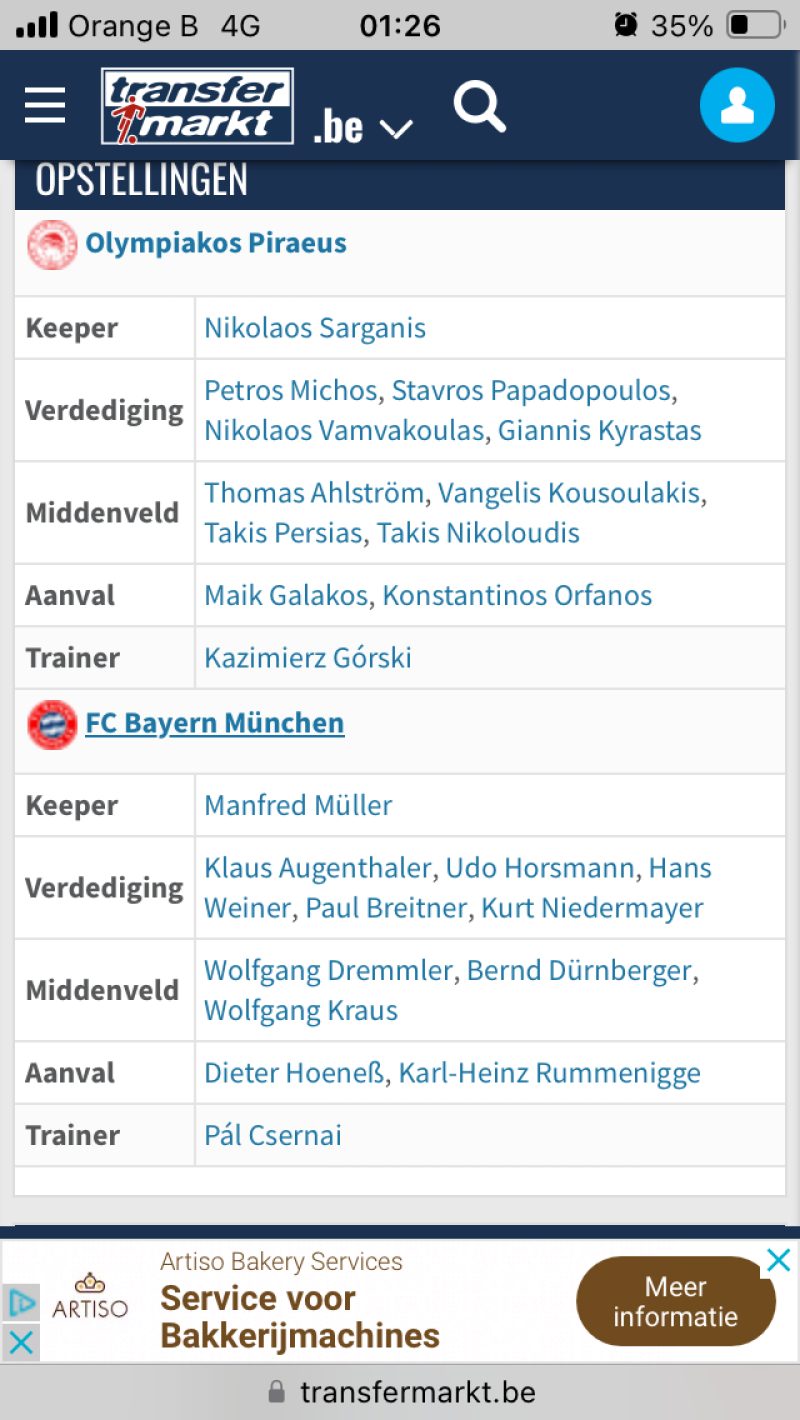
Task: Open the user profile icon
Action: click(x=737, y=105)
